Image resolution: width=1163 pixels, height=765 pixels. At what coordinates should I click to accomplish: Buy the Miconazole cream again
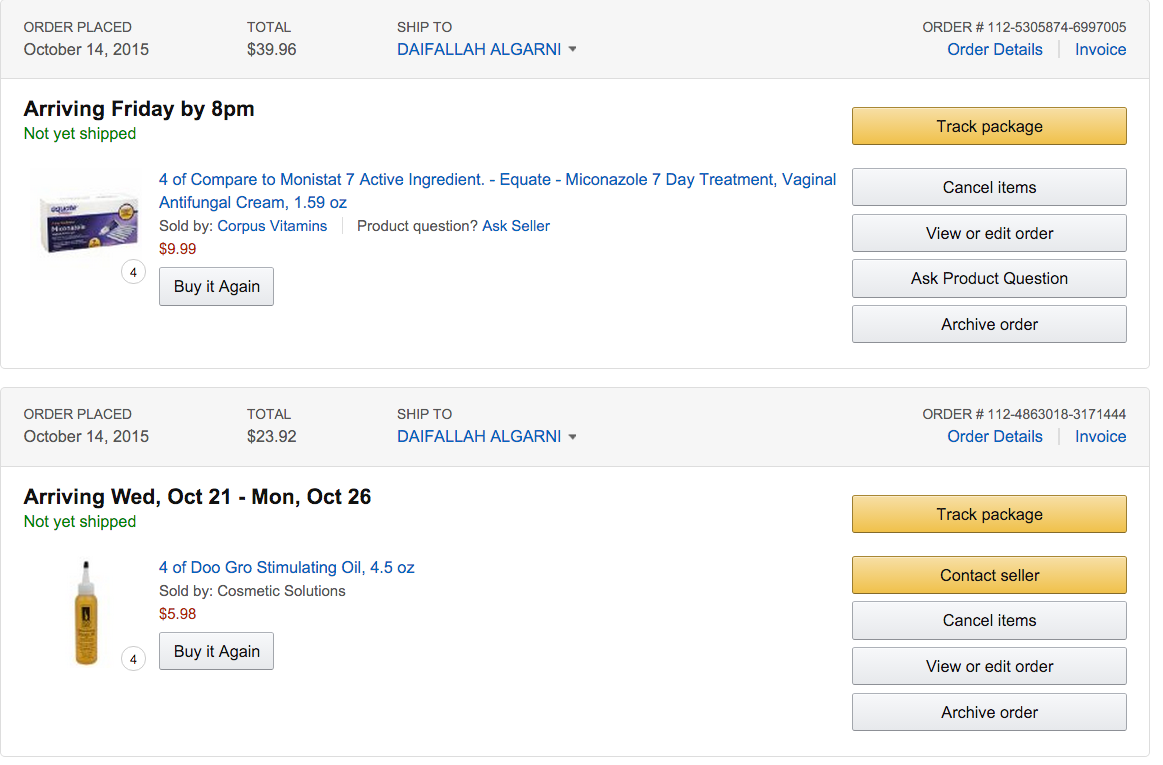216,286
